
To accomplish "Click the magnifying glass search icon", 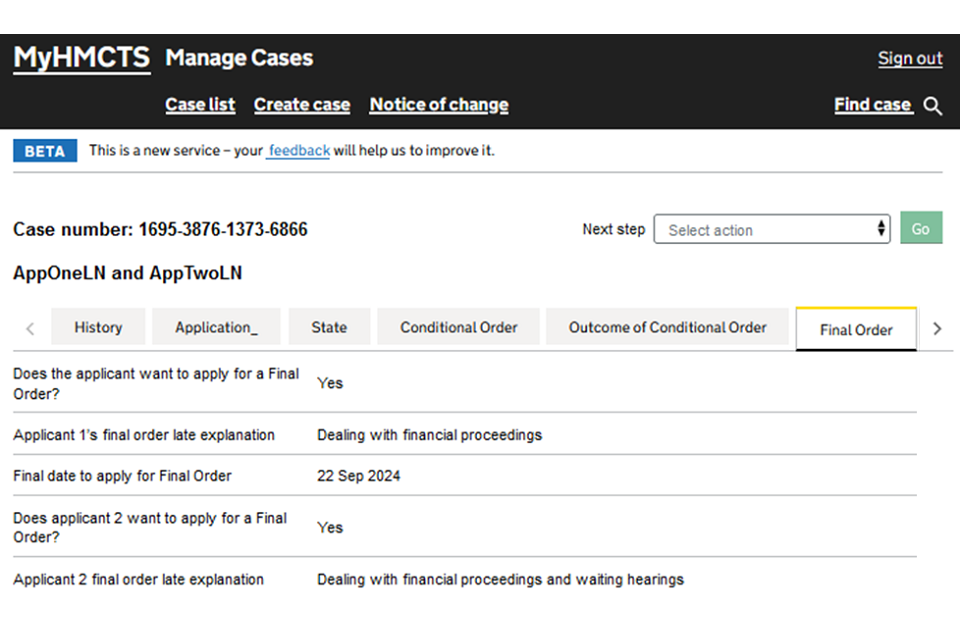I will tap(932, 106).
